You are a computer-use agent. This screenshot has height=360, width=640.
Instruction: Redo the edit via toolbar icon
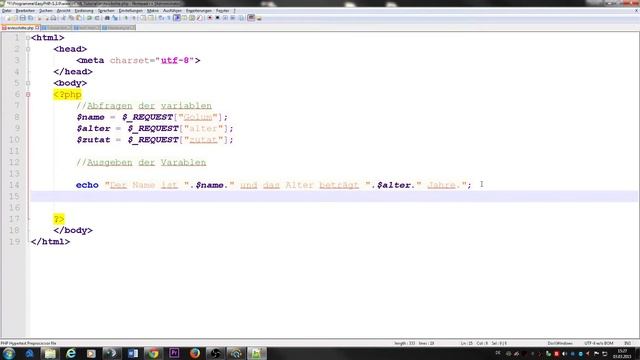click(x=97, y=18)
